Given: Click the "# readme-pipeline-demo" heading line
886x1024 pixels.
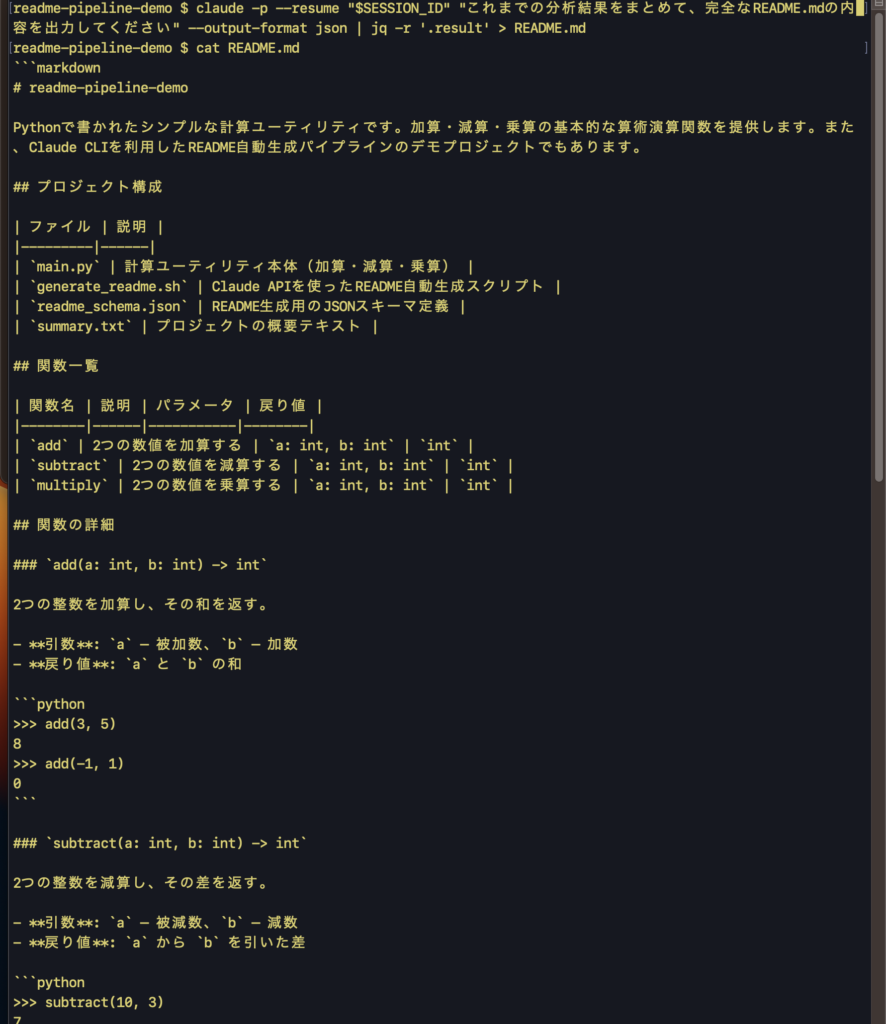Looking at the screenshot, I should point(100,88).
